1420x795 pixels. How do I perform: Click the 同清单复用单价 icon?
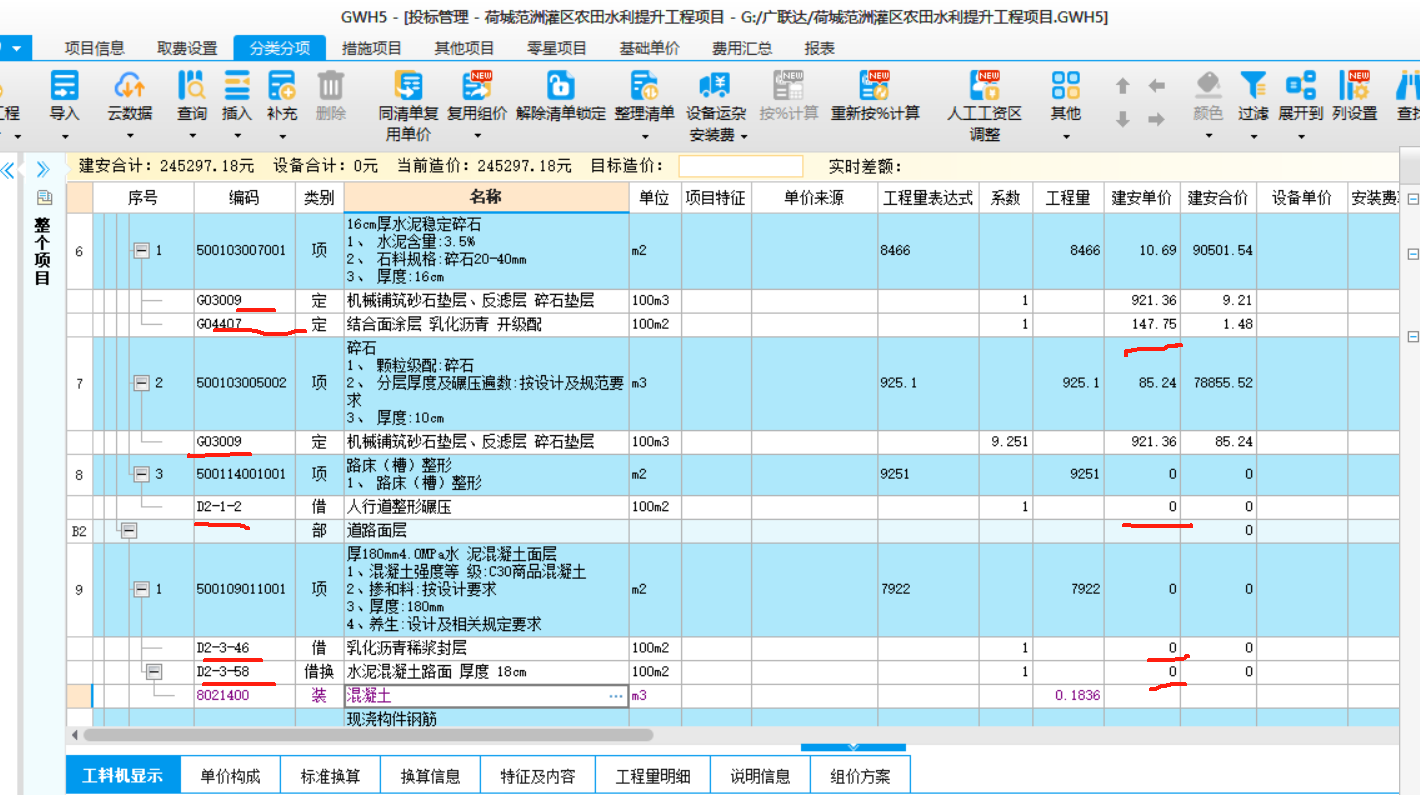(409, 85)
